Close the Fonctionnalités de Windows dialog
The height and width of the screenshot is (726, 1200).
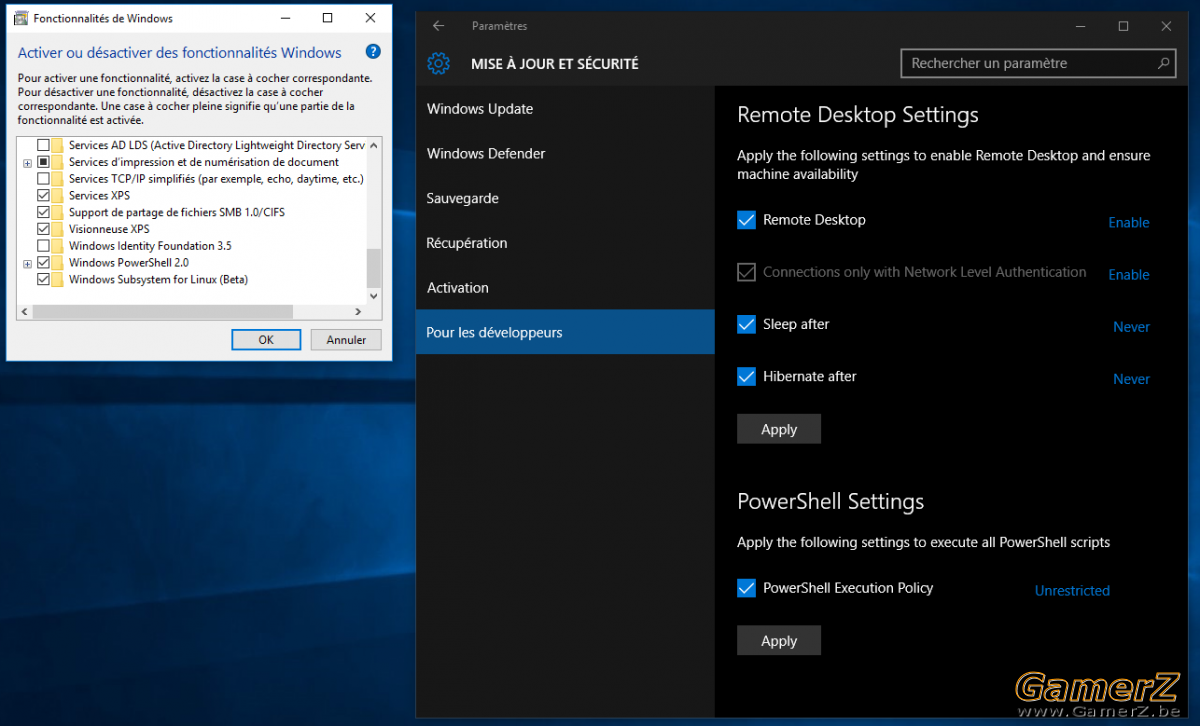pos(370,18)
